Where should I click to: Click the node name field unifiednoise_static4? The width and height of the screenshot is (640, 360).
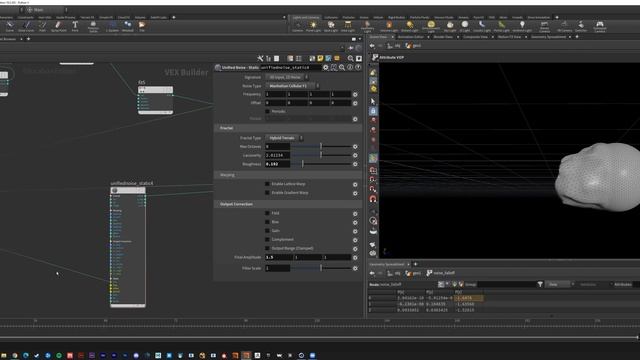290,67
